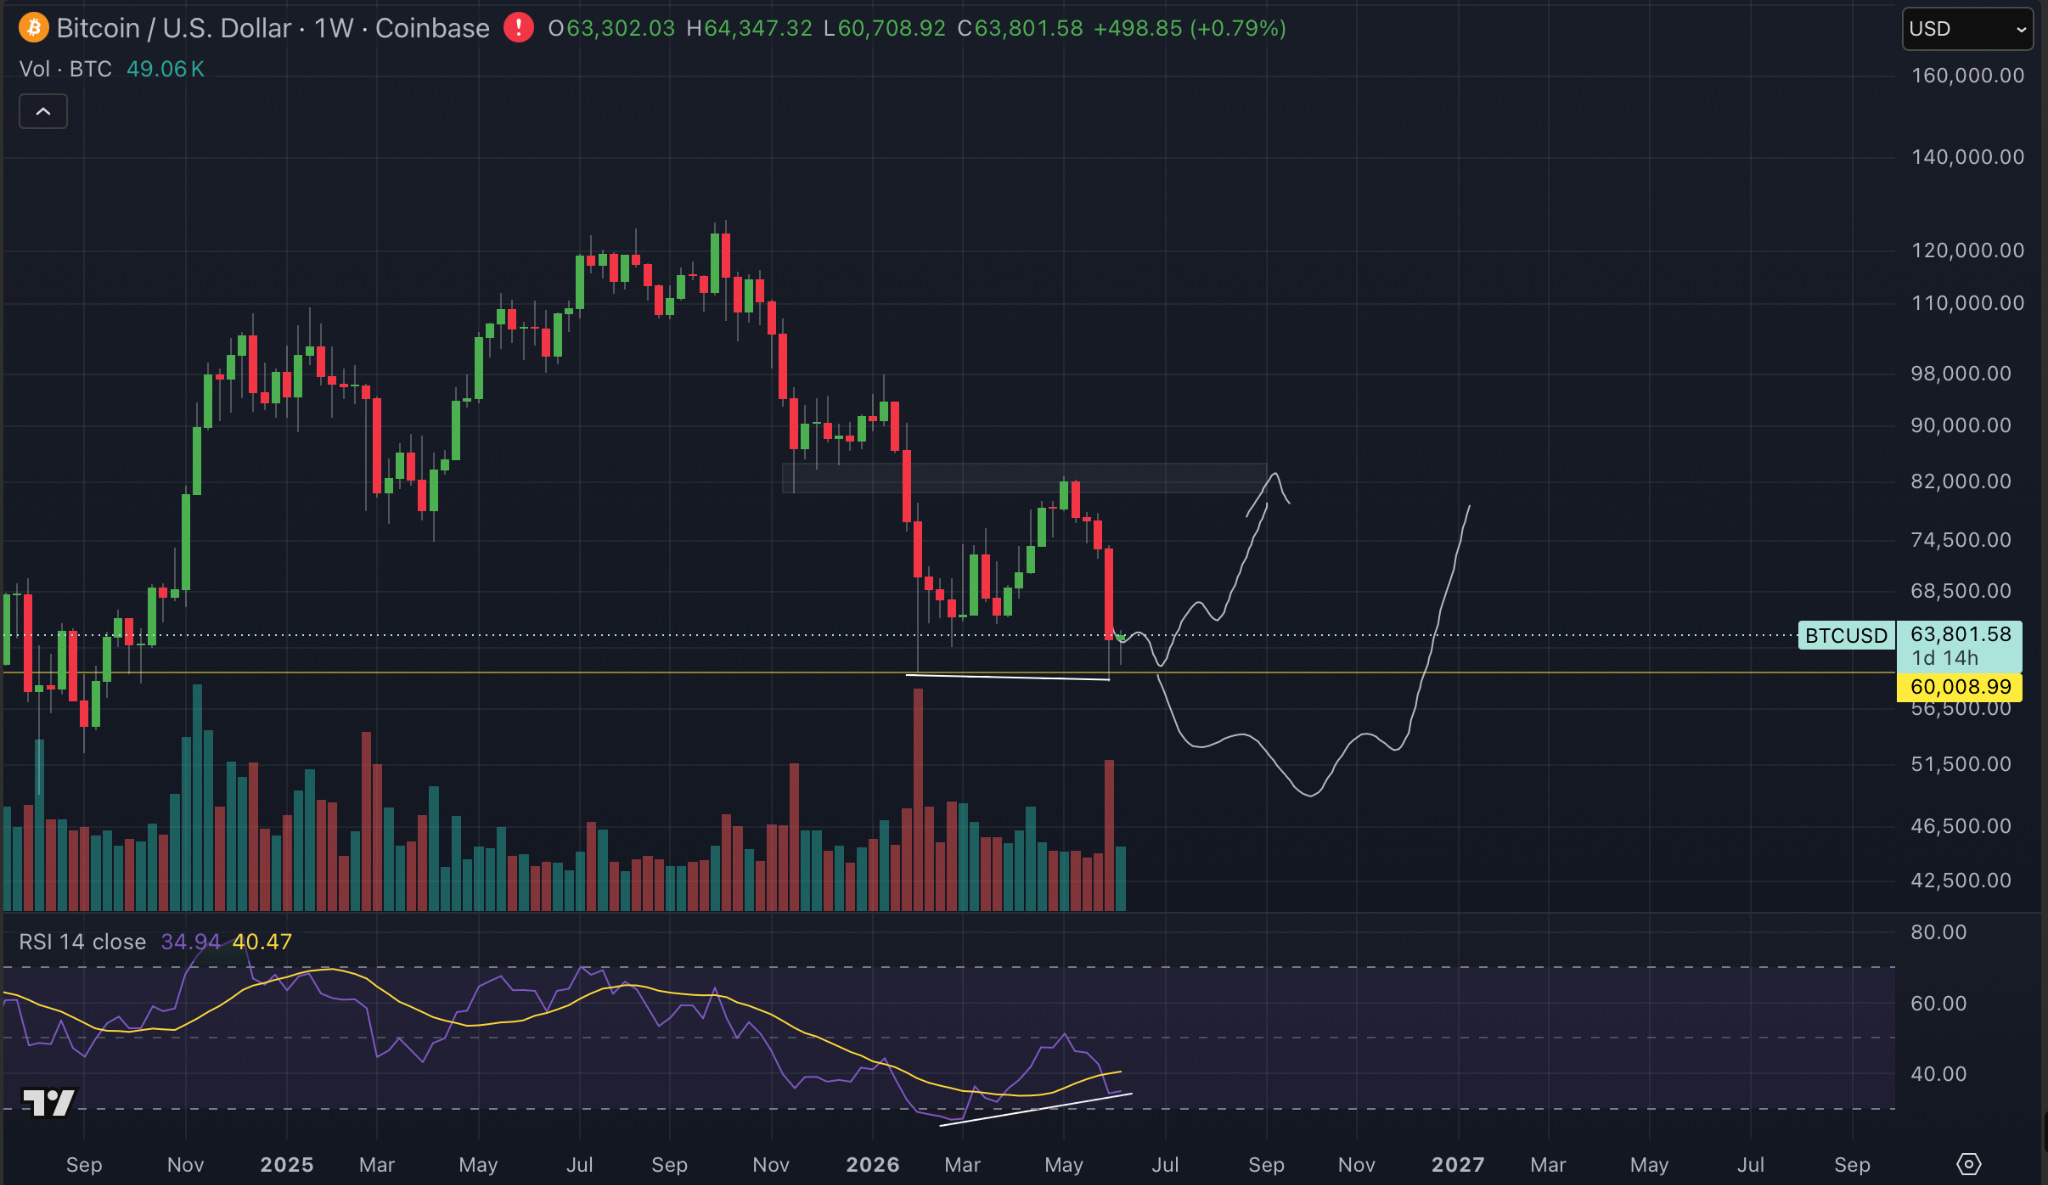Click the 74,500.00 price axis label
Screen dimensions: 2048x1185
click(x=1961, y=540)
